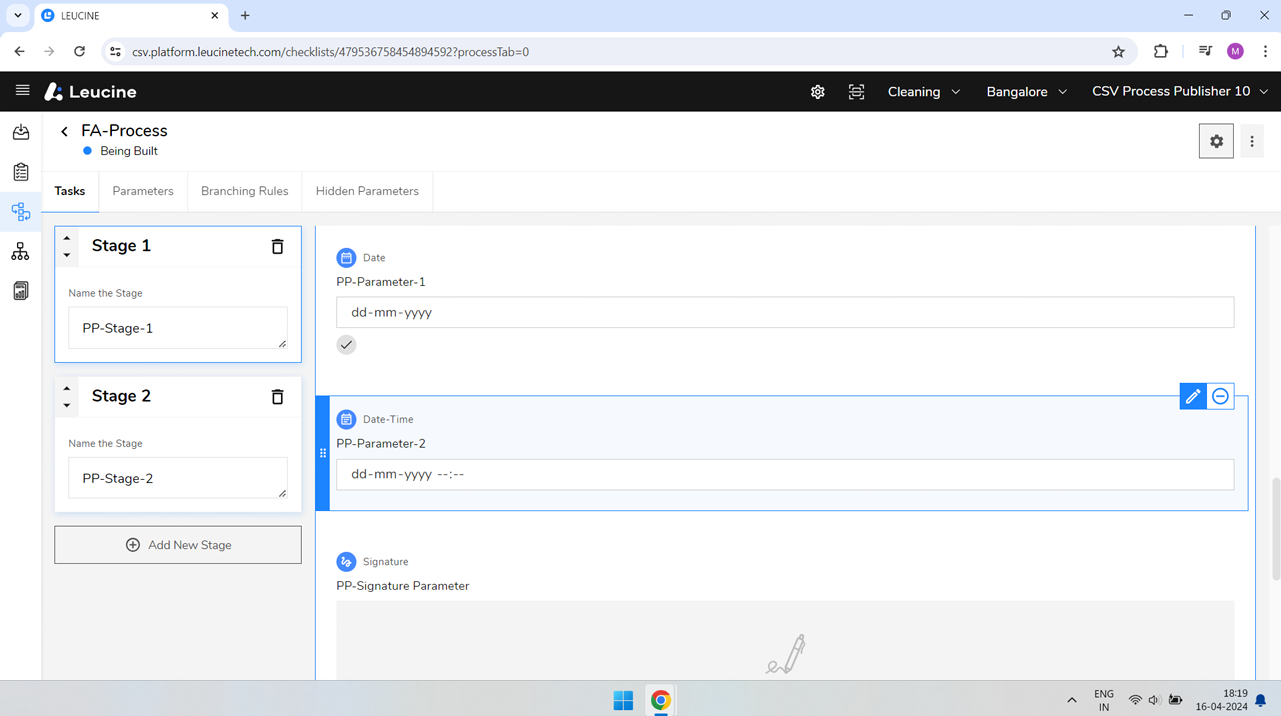This screenshot has width=1281, height=716.
Task: Move Stage 1 up with arrow
Action: [67, 238]
